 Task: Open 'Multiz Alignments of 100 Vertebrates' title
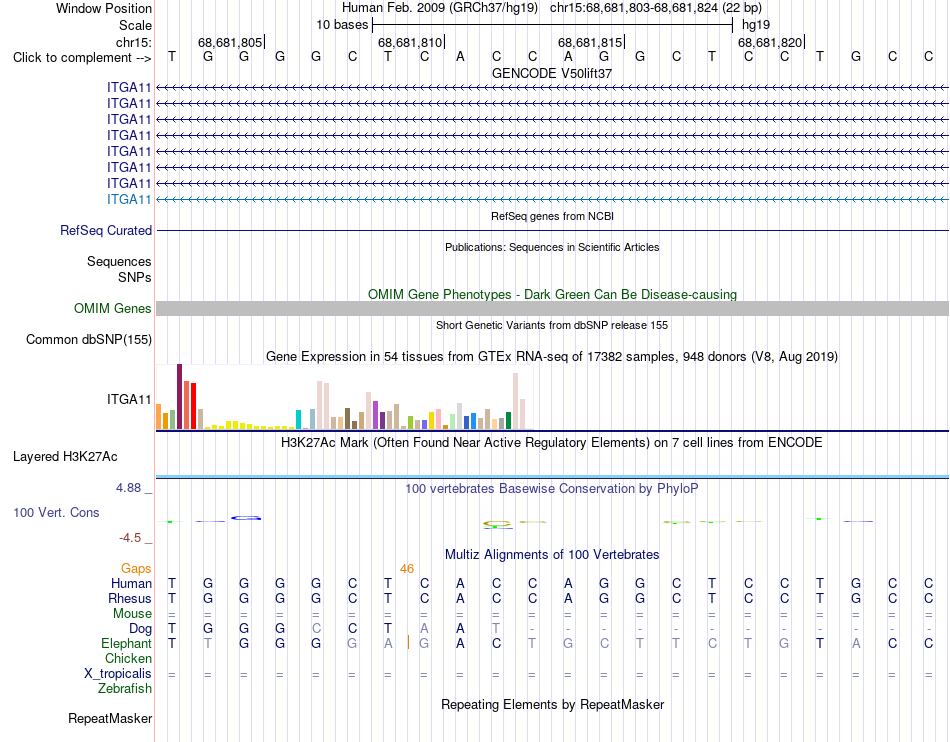(552, 554)
